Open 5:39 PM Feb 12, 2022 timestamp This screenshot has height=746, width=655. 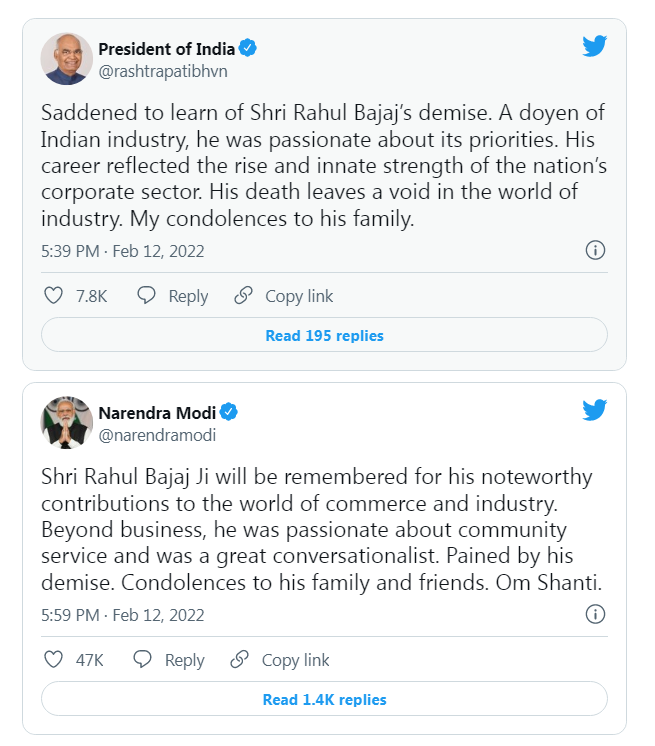122,251
